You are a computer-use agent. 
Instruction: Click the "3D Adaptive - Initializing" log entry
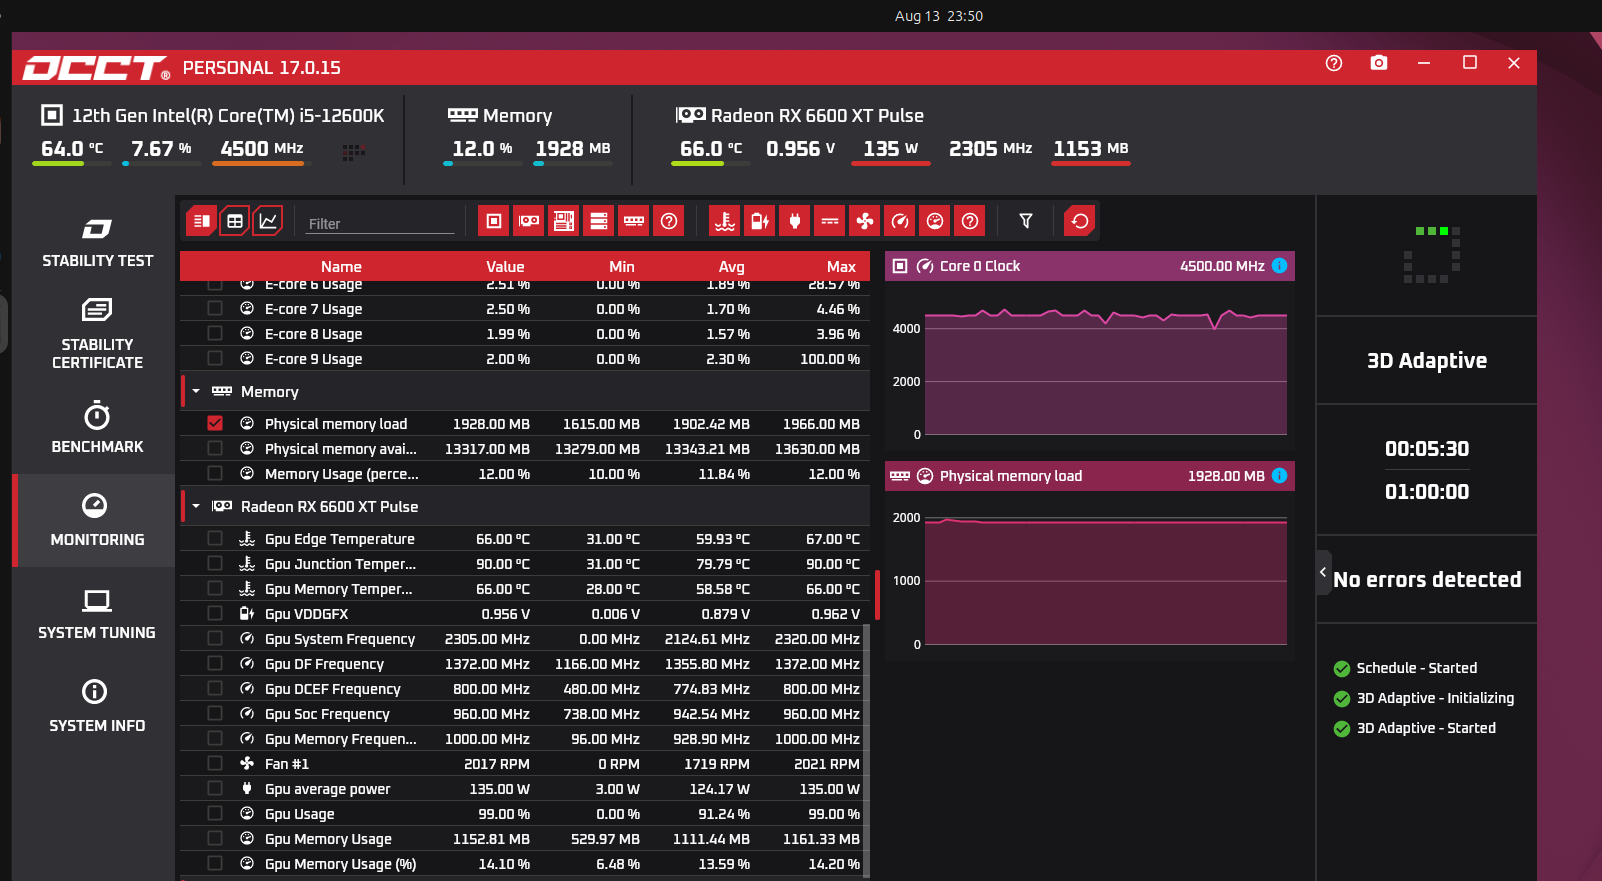tap(1435, 698)
